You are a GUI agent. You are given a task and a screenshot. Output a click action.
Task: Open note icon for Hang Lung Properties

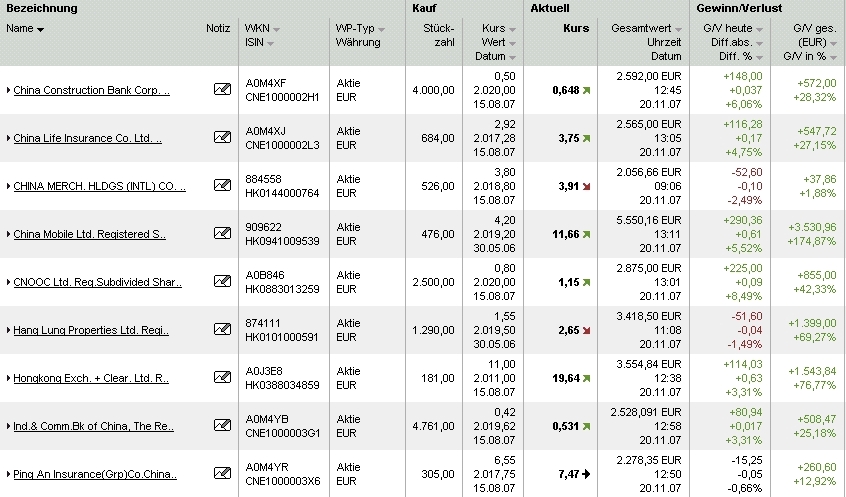tap(222, 330)
